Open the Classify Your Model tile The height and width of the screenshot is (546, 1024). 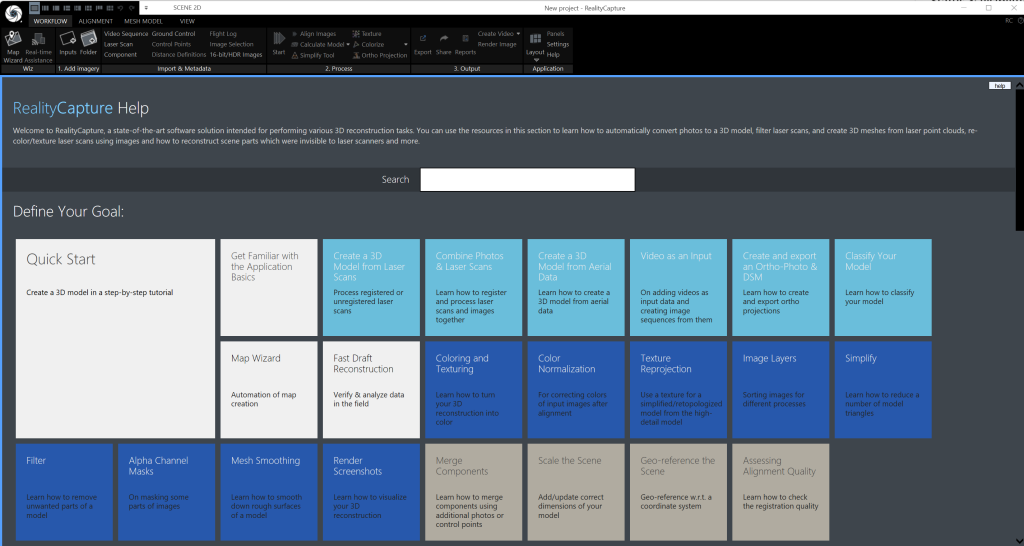[x=883, y=287]
